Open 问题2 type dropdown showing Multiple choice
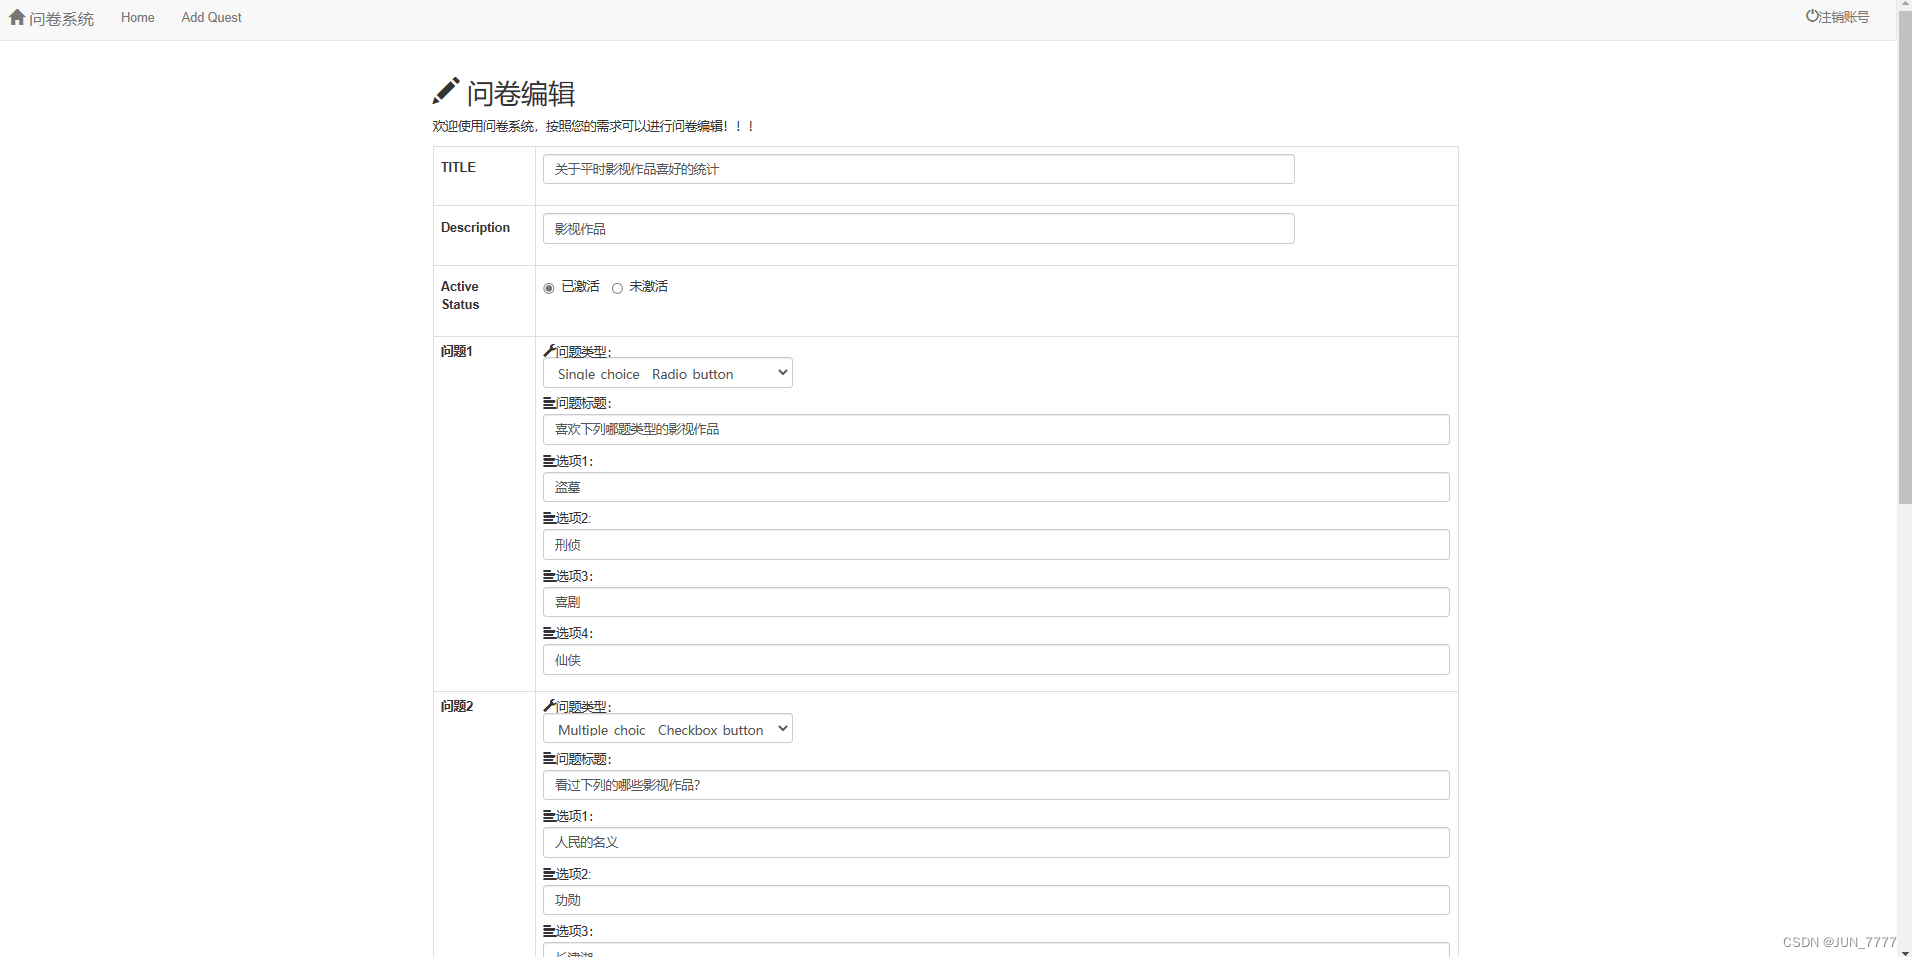Viewport: 1912px width, 958px height. pos(668,729)
